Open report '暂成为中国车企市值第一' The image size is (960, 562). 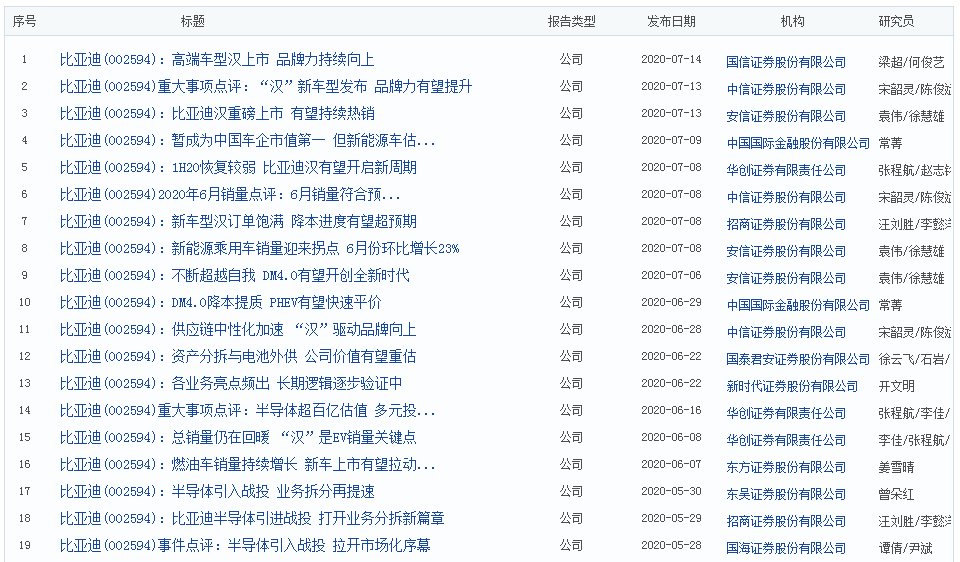[247, 140]
